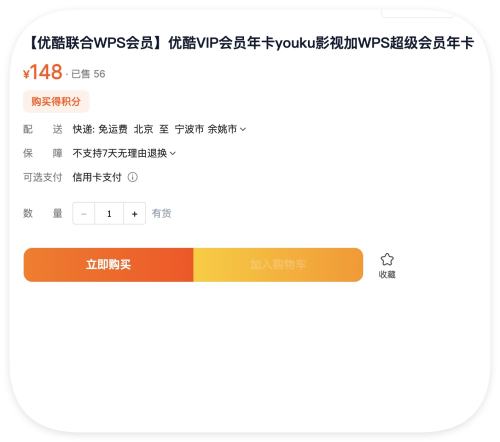This screenshot has width=500, height=442.
Task: Click the 收藏 star icon
Action: click(x=387, y=259)
